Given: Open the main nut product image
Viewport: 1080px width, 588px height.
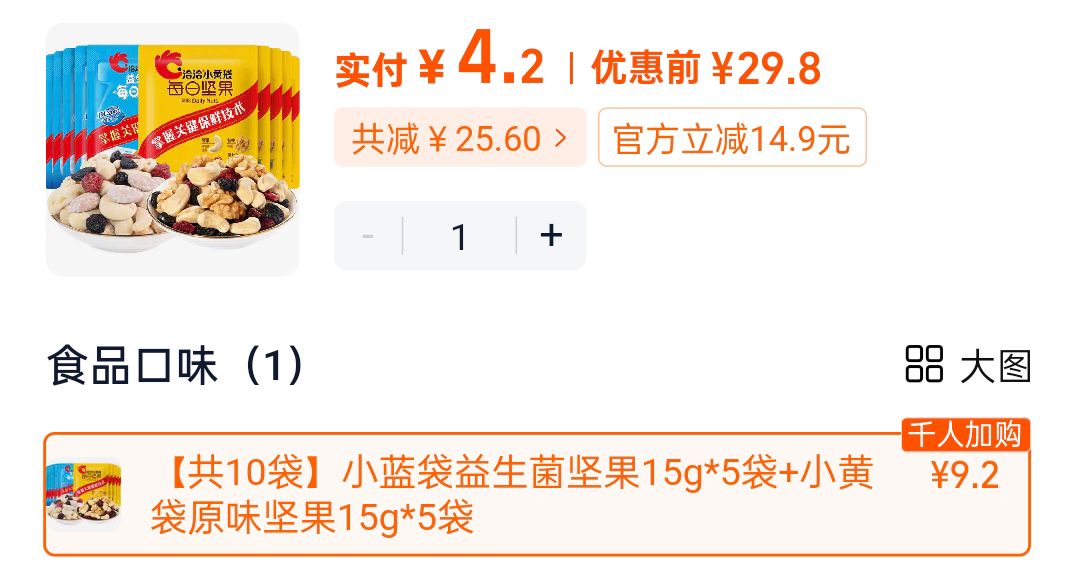Looking at the screenshot, I should (173, 150).
